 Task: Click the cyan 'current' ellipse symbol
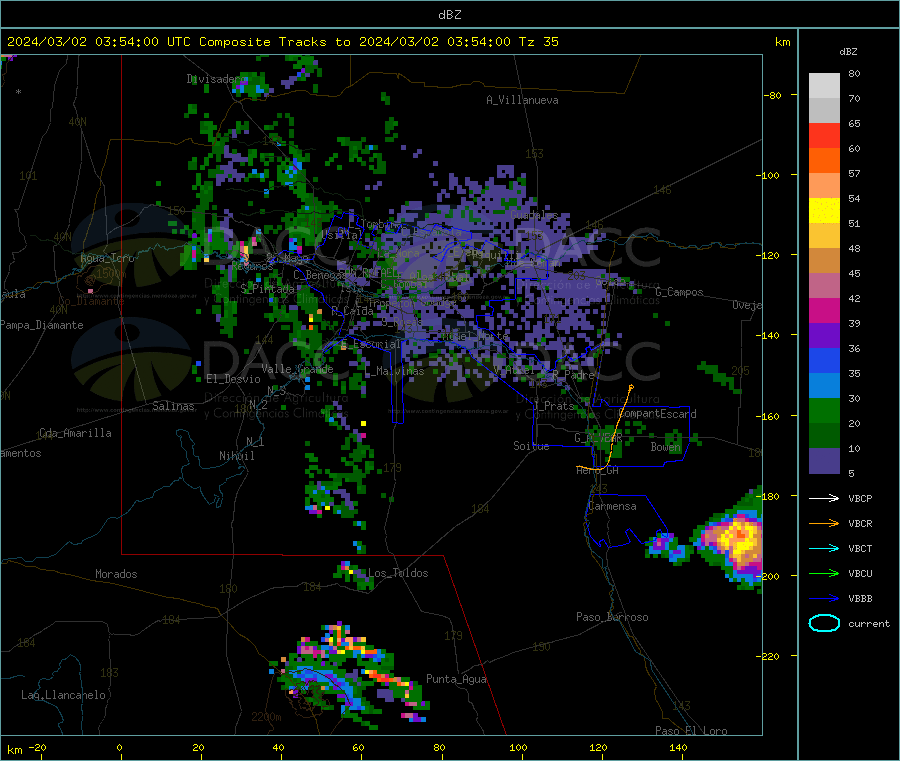824,623
